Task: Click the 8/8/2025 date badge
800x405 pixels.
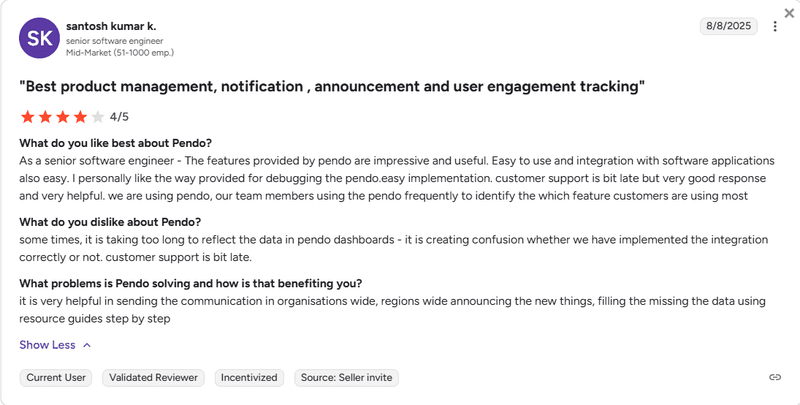Action: [729, 27]
